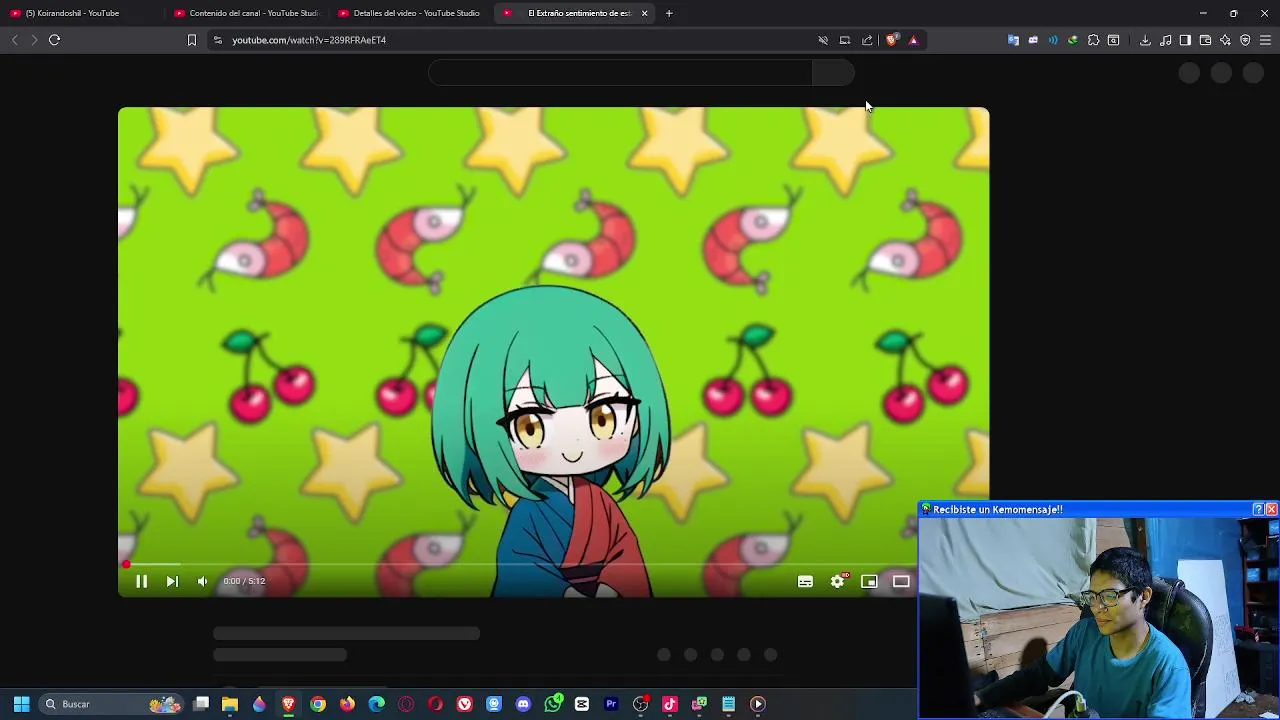1280x720 pixels.
Task: Enable theater mode on the player
Action: point(901,581)
